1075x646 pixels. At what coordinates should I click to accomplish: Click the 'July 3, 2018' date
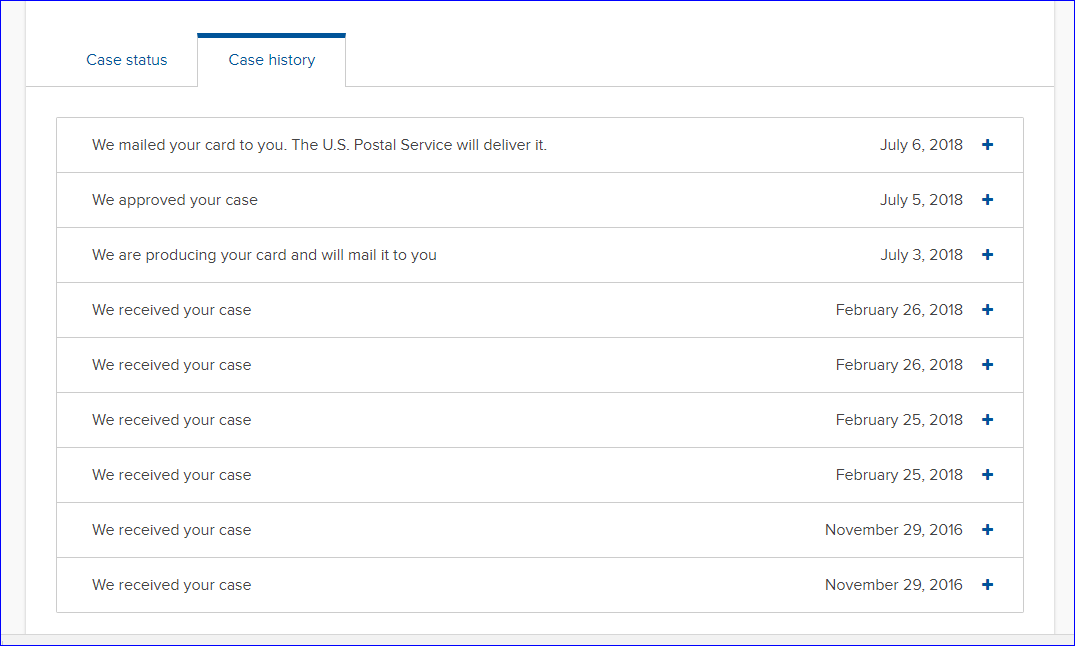[x=921, y=254]
